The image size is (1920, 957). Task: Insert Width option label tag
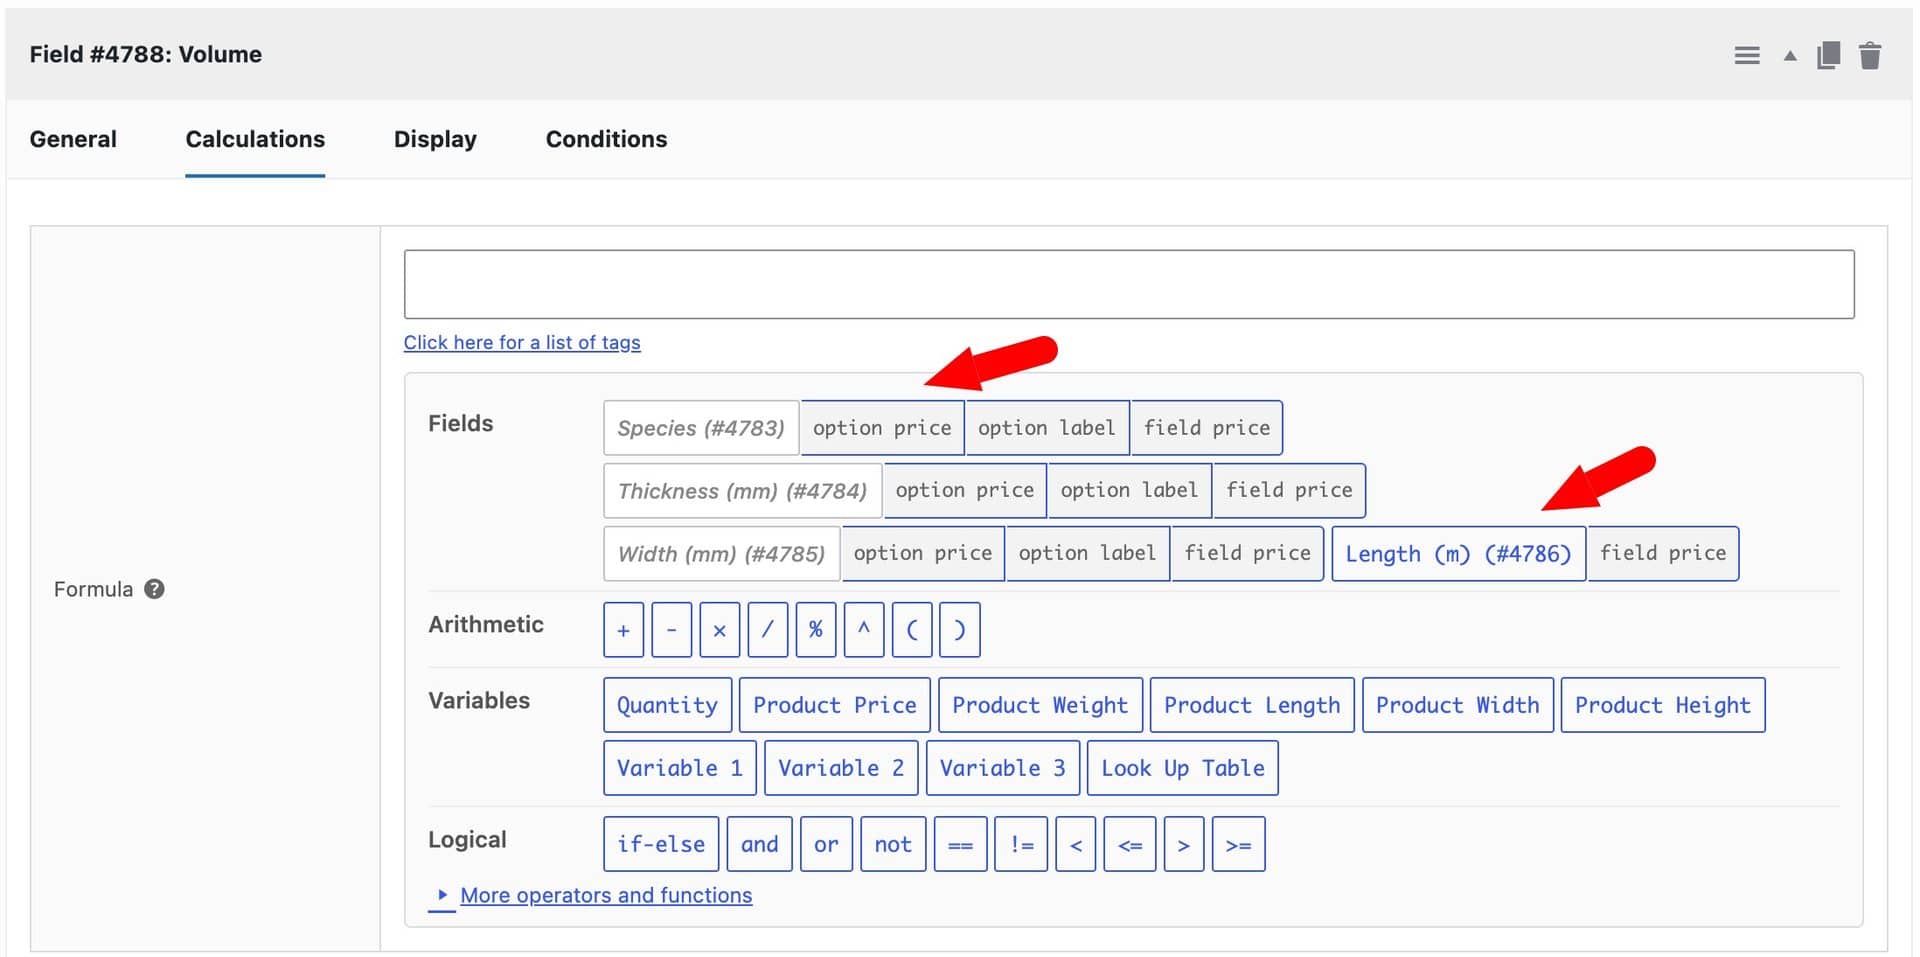pos(1087,553)
